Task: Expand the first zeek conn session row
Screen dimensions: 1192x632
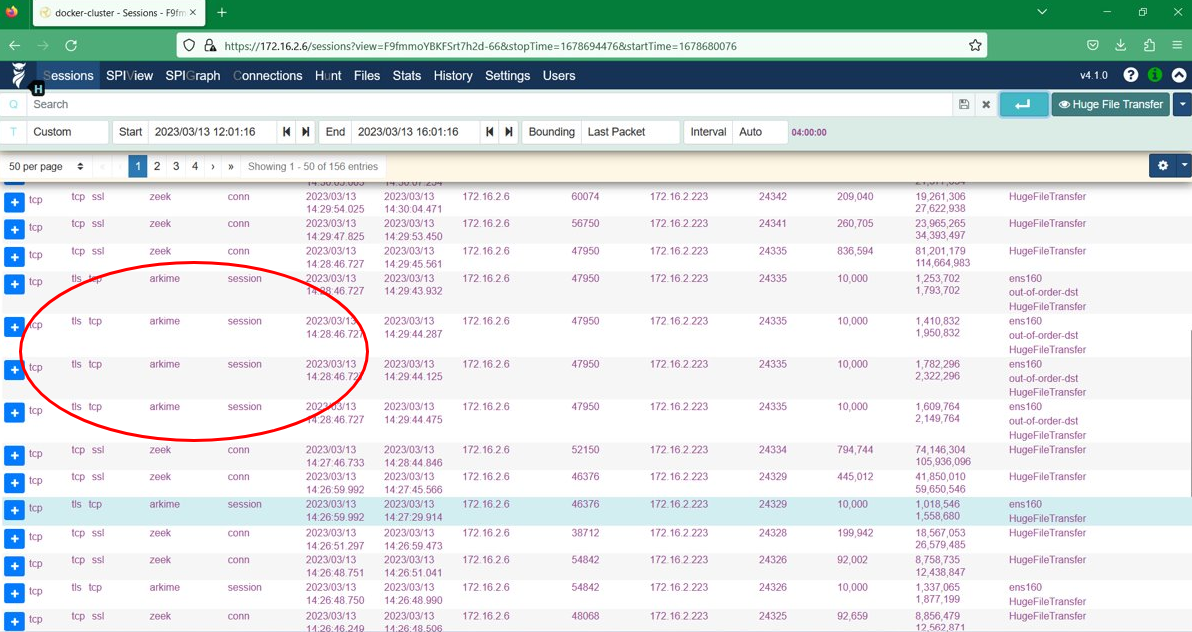Action: [14, 201]
